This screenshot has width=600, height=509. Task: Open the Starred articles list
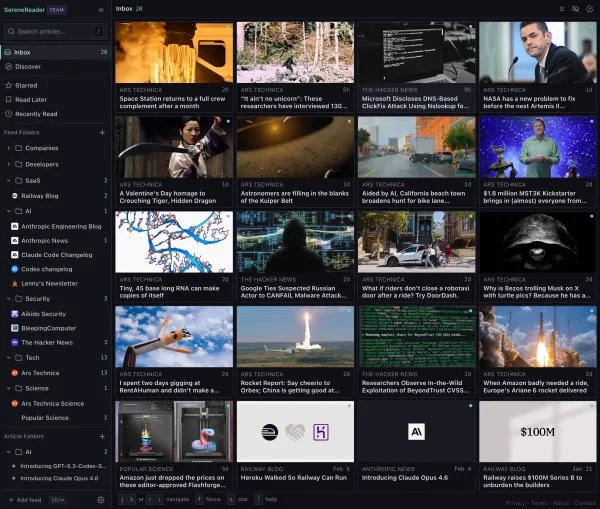coord(26,86)
